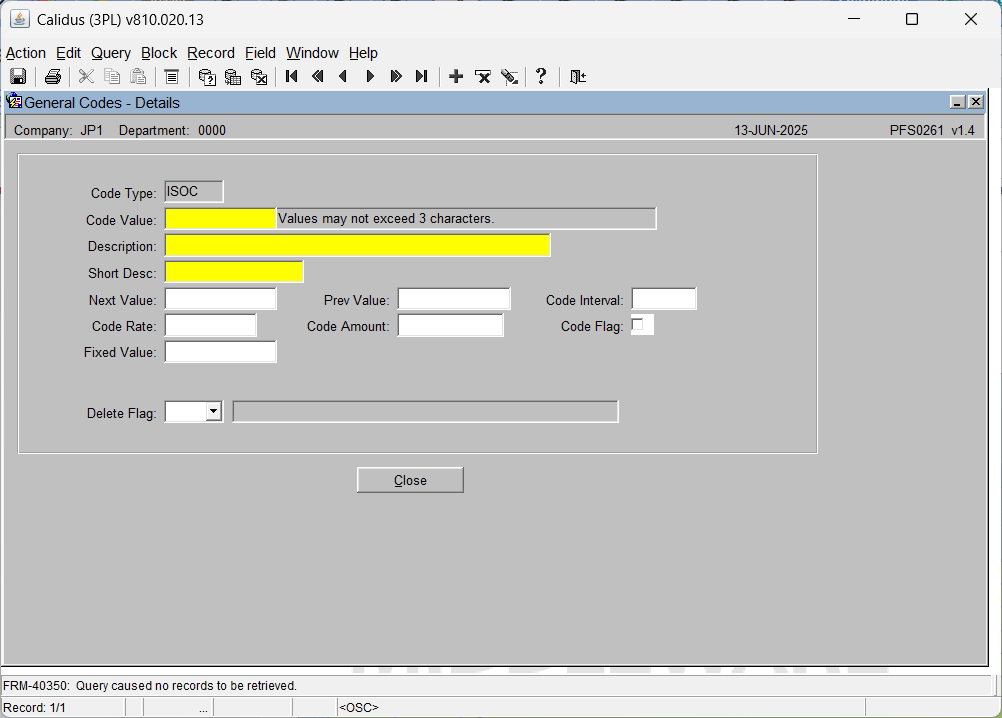
Task: Close the General Codes - Details inner window
Action: pyautogui.click(x=976, y=102)
